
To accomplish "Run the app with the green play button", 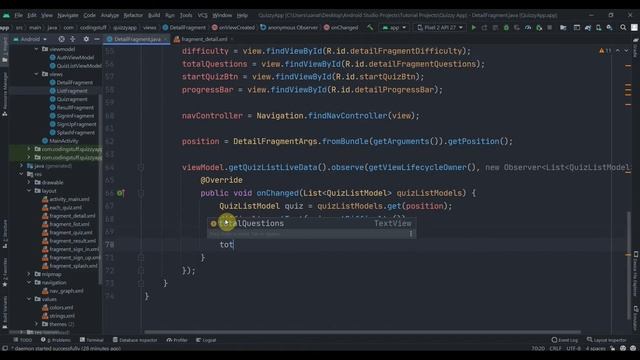I will coord(473,27).
